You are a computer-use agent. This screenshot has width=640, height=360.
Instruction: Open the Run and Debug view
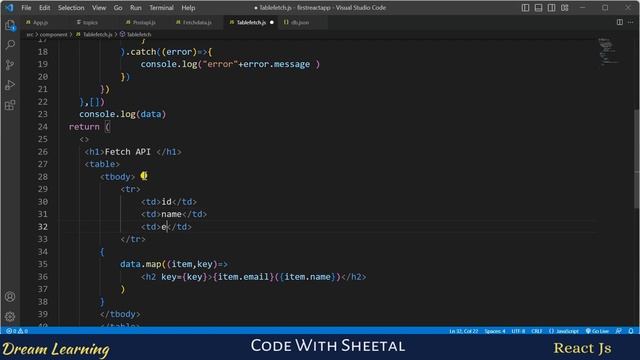pos(10,85)
